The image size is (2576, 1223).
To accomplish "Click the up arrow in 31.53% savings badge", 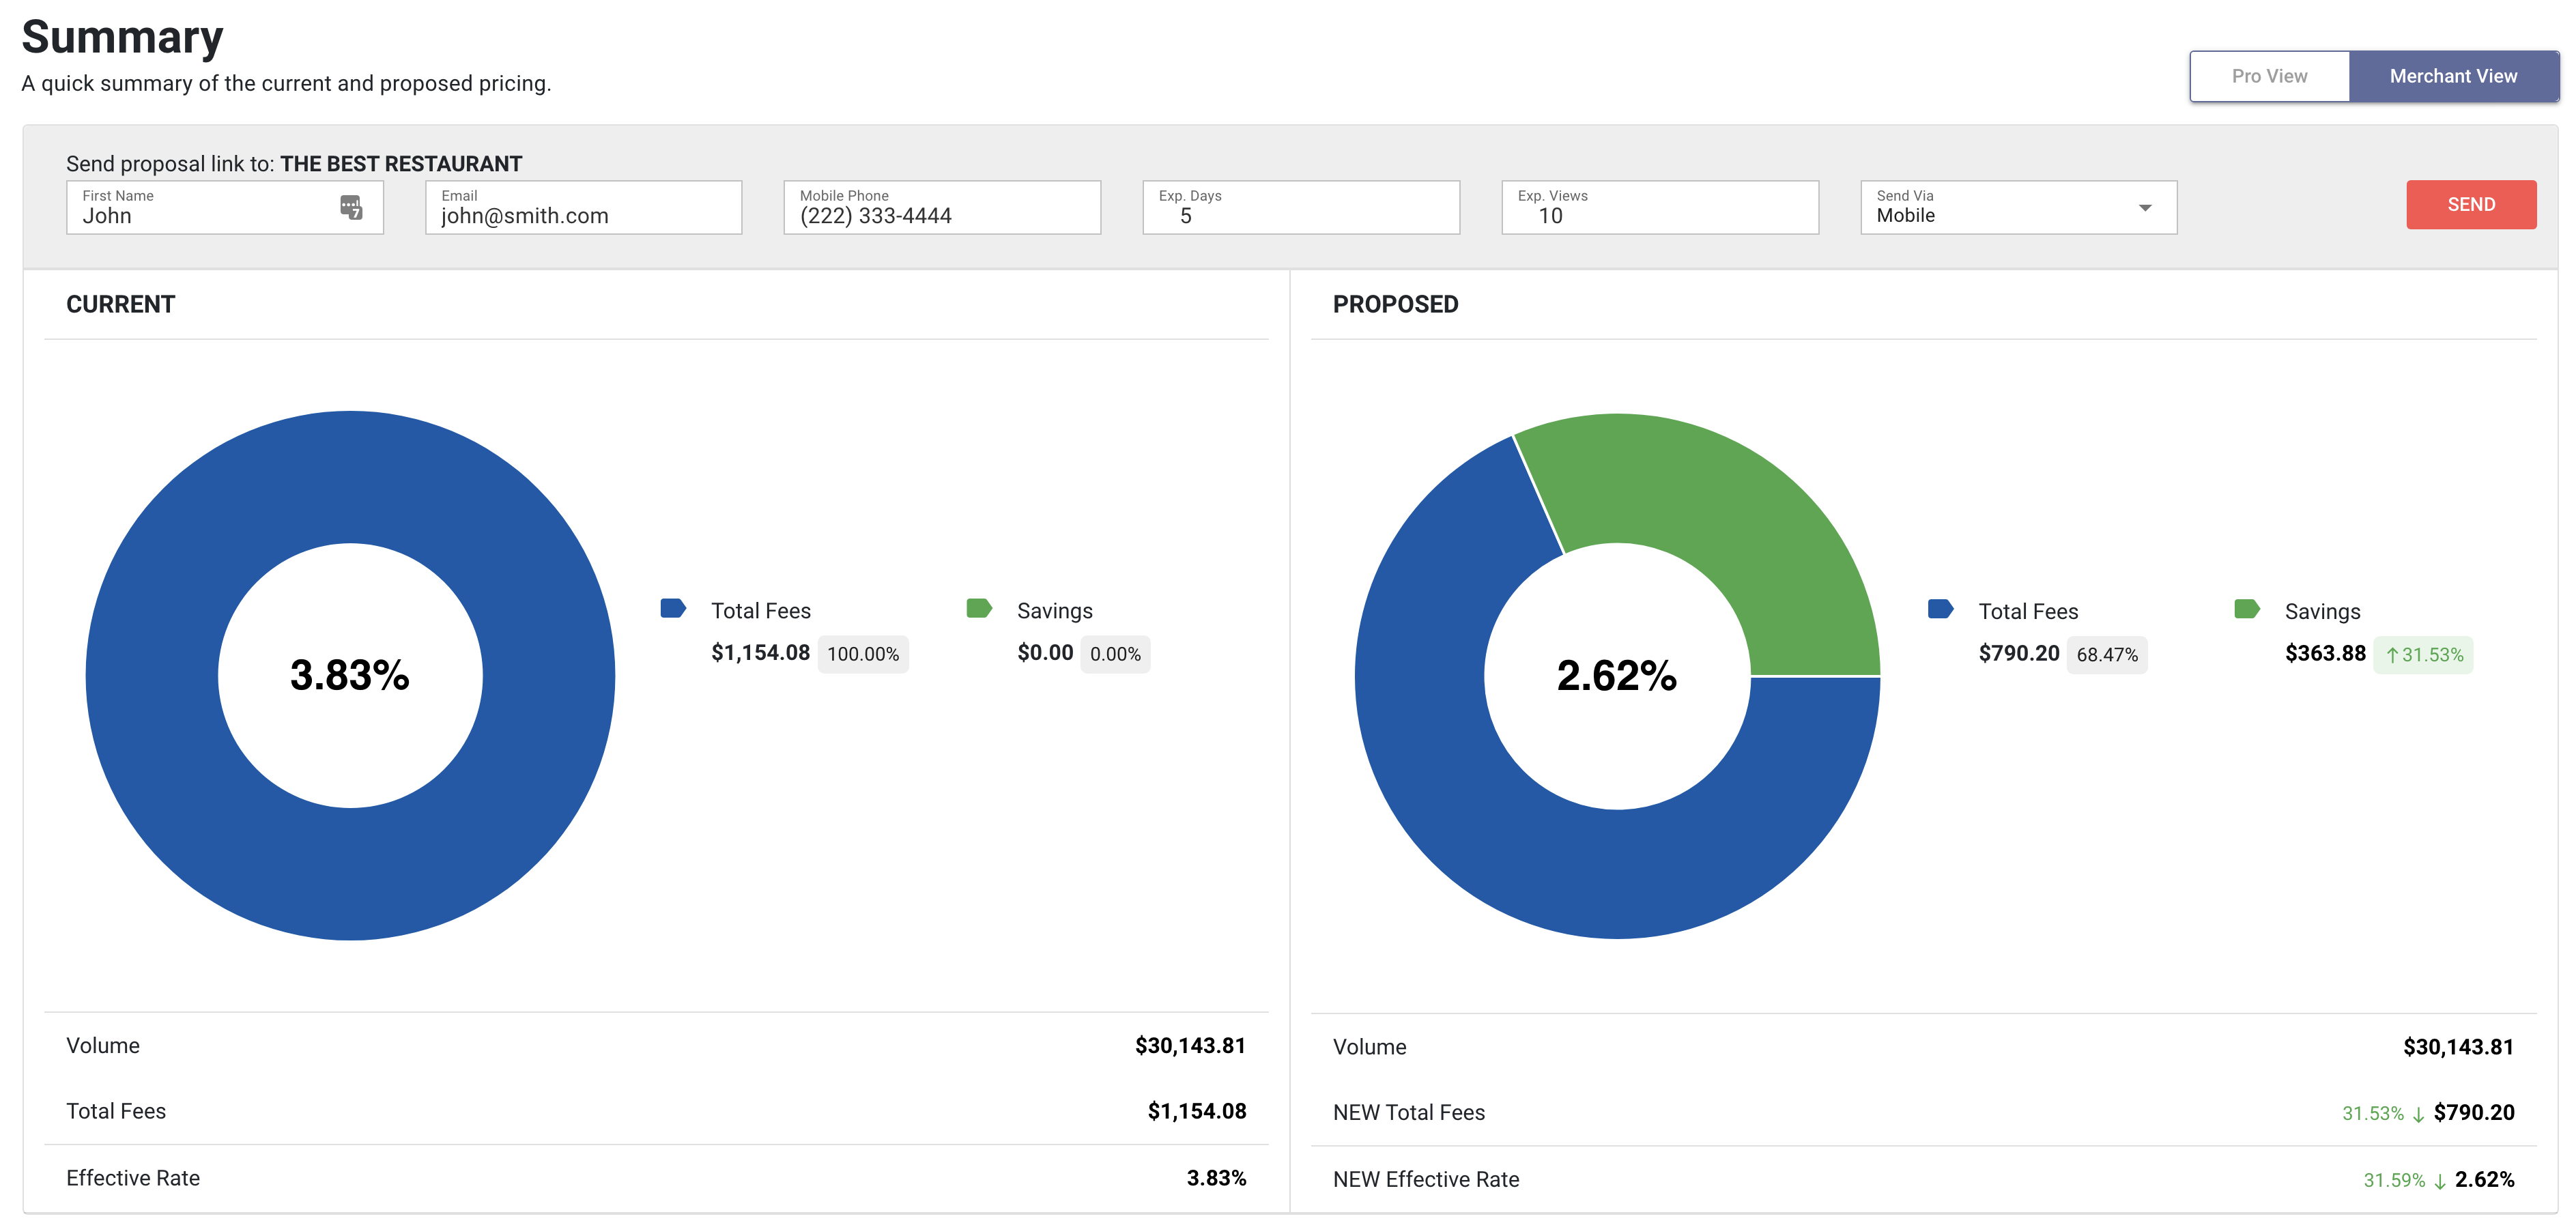I will [2392, 655].
